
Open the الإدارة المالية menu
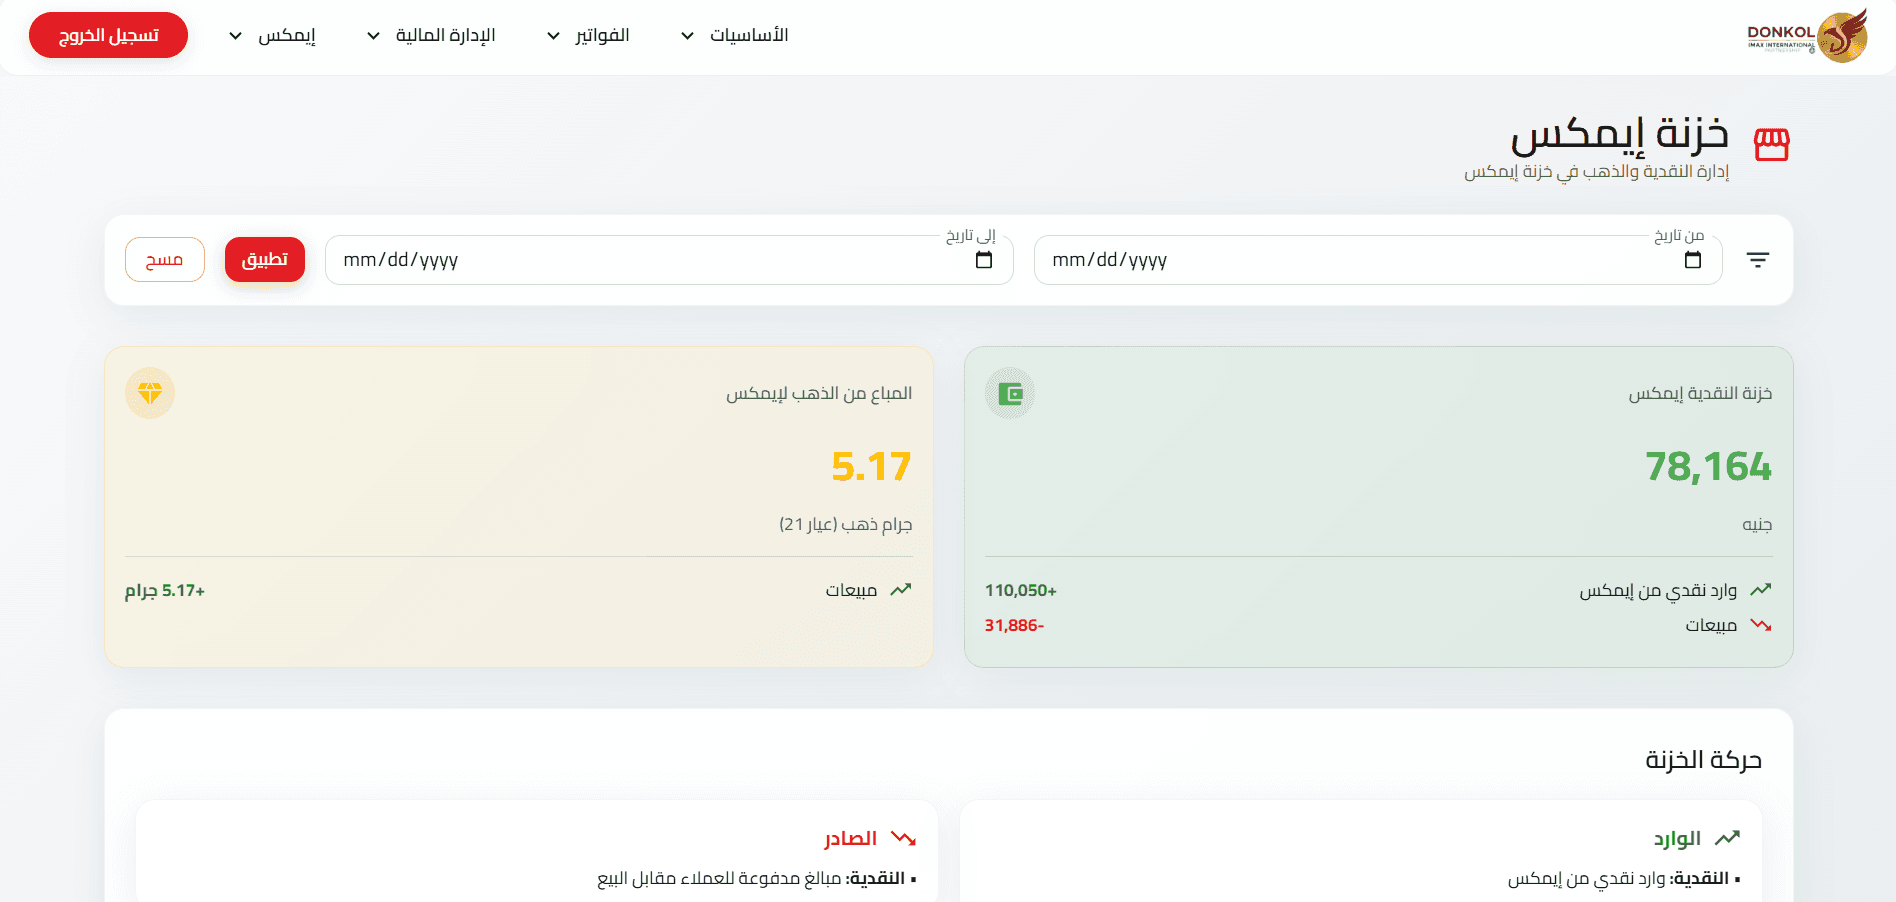445,36
